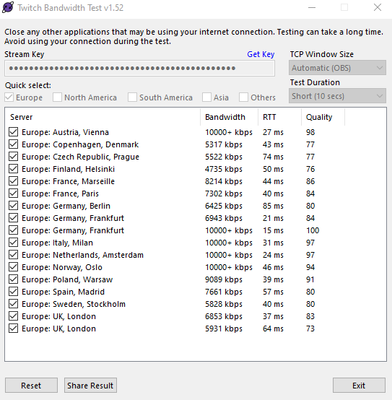Click the quality value '73'
392x400 pixels.
pyautogui.click(x=310, y=328)
